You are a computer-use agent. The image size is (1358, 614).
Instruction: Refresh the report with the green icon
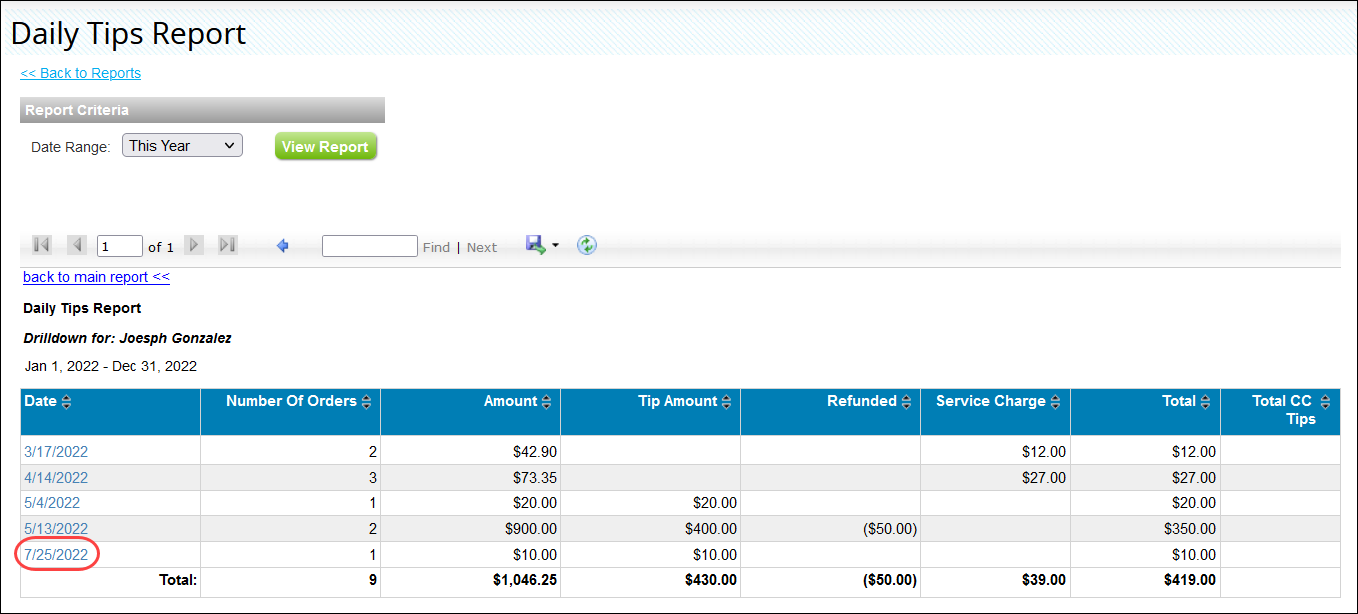point(587,245)
